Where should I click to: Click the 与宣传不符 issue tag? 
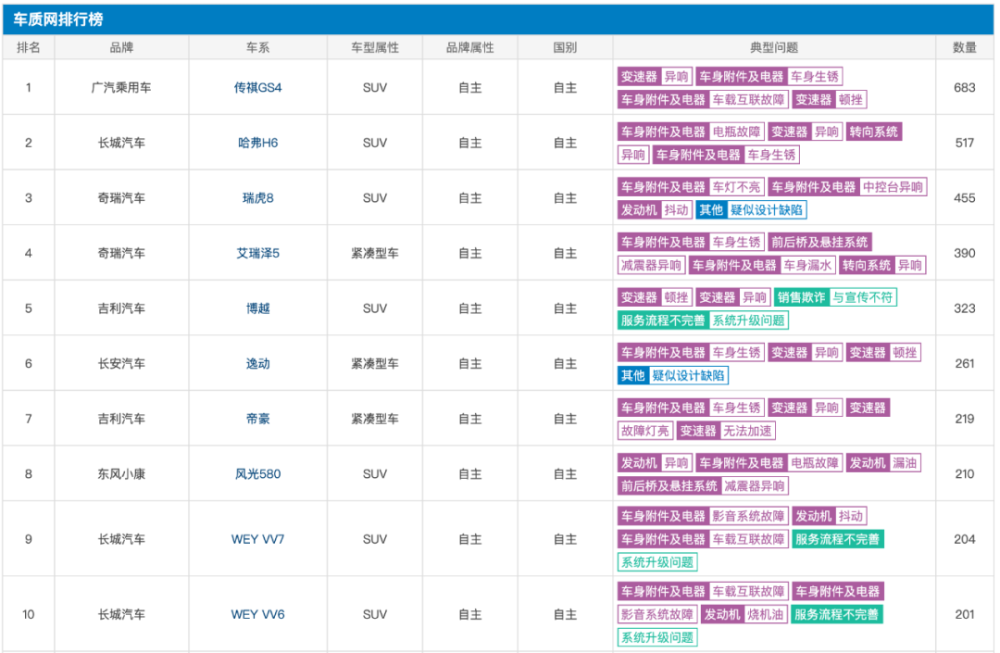click(862, 297)
